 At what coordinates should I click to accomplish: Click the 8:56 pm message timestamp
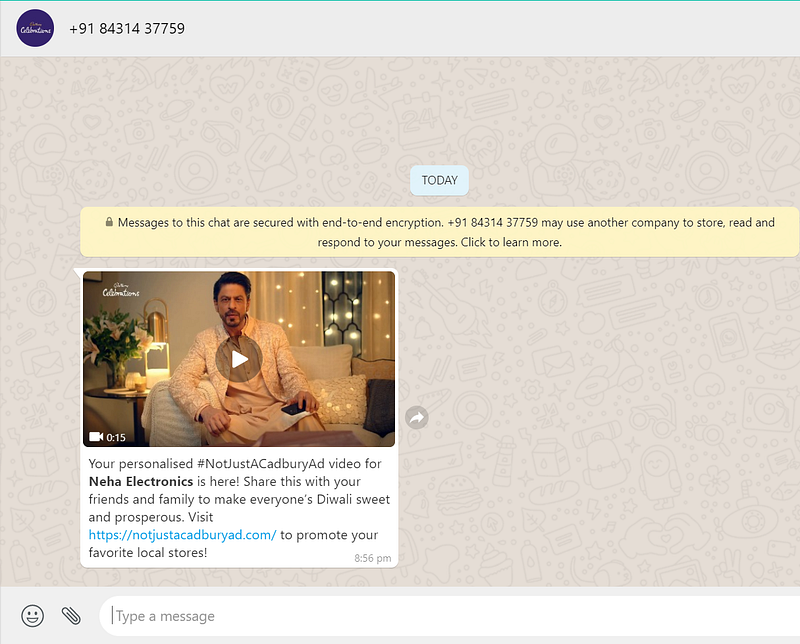coord(372,558)
